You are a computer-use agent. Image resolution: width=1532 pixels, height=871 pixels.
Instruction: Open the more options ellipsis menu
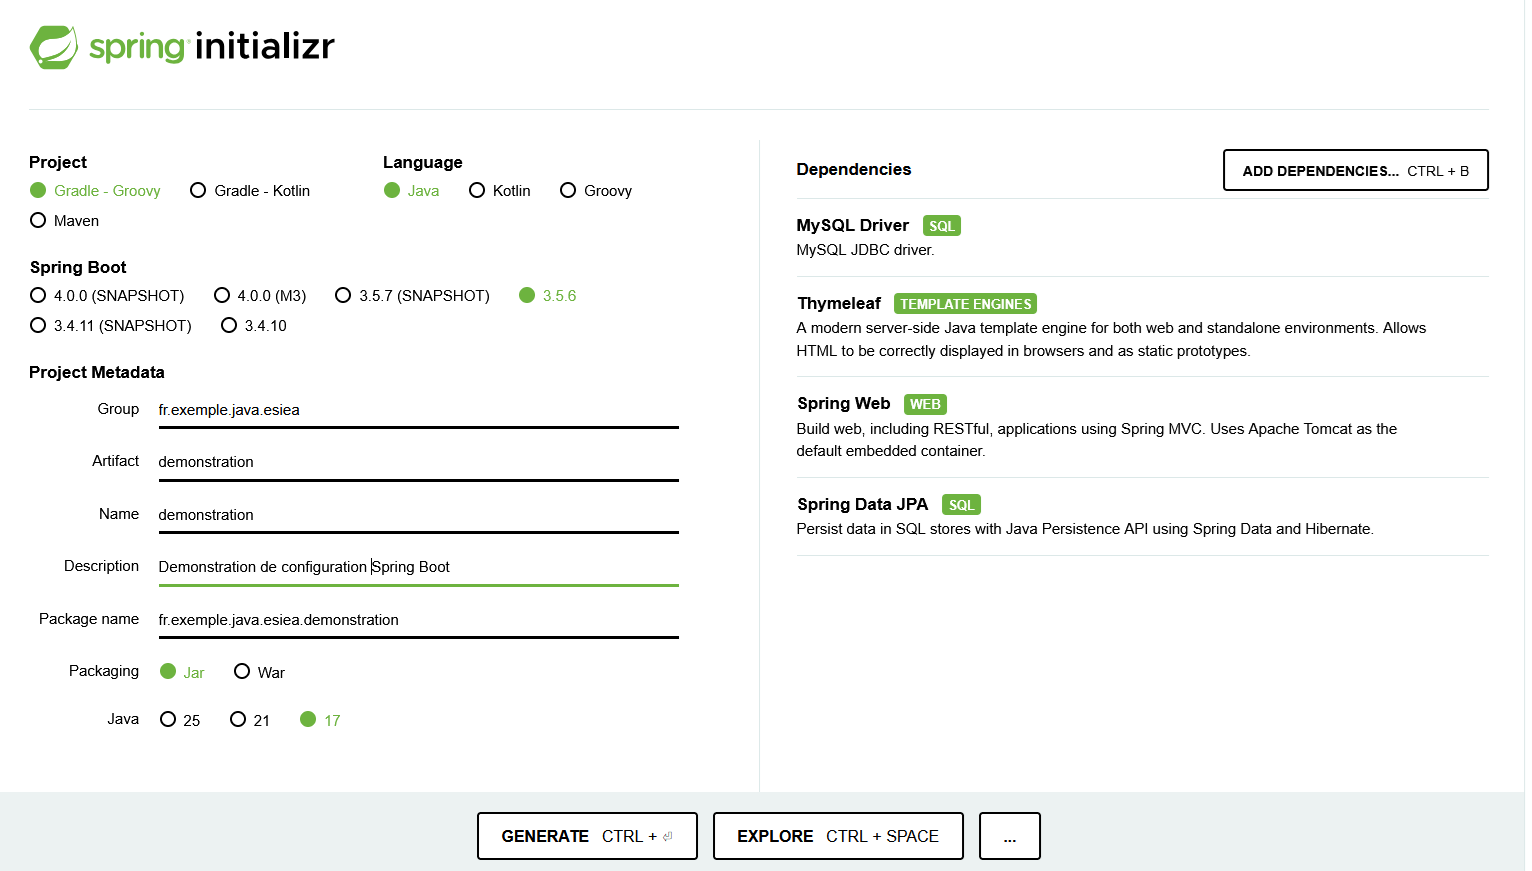pyautogui.click(x=1009, y=836)
